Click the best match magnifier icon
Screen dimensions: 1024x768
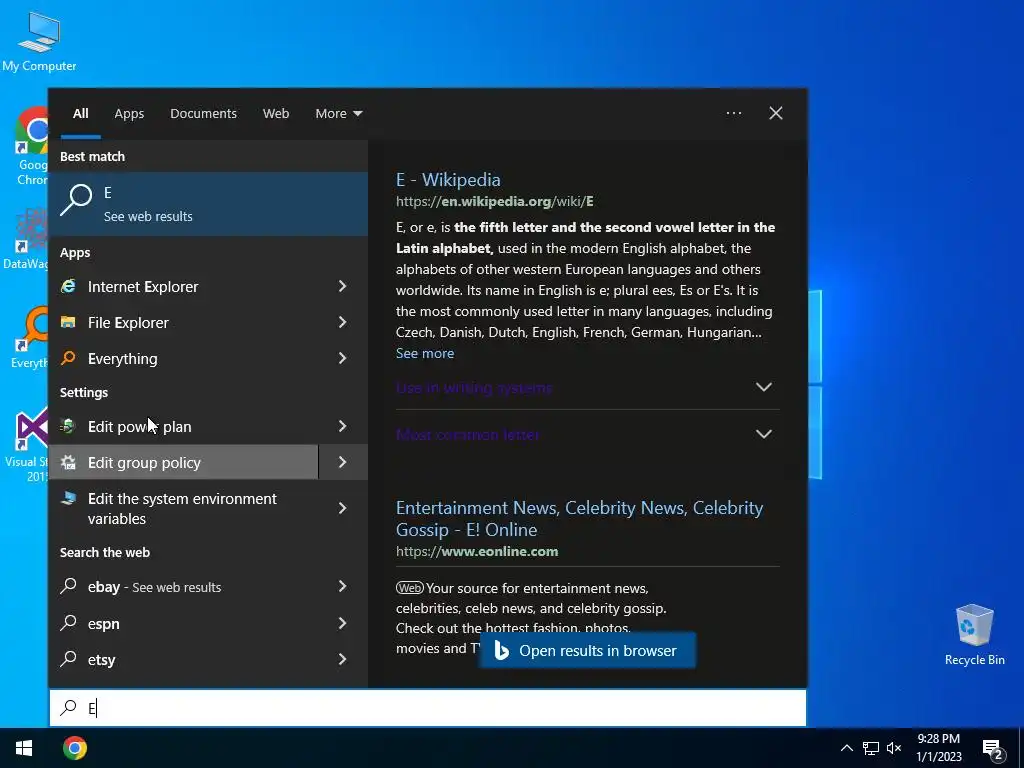click(x=76, y=200)
